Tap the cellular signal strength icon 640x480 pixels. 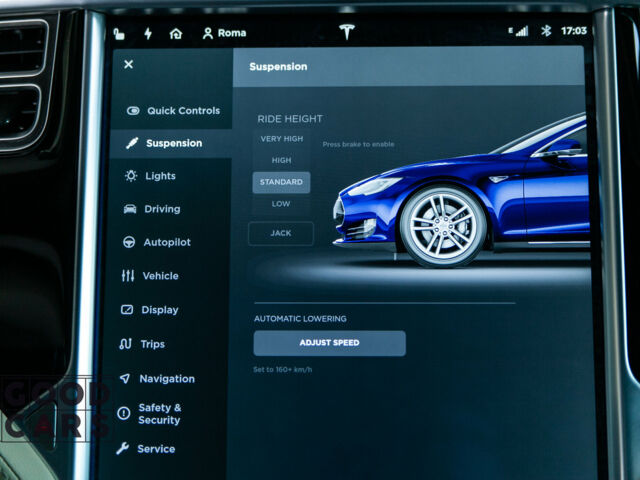pyautogui.click(x=518, y=31)
